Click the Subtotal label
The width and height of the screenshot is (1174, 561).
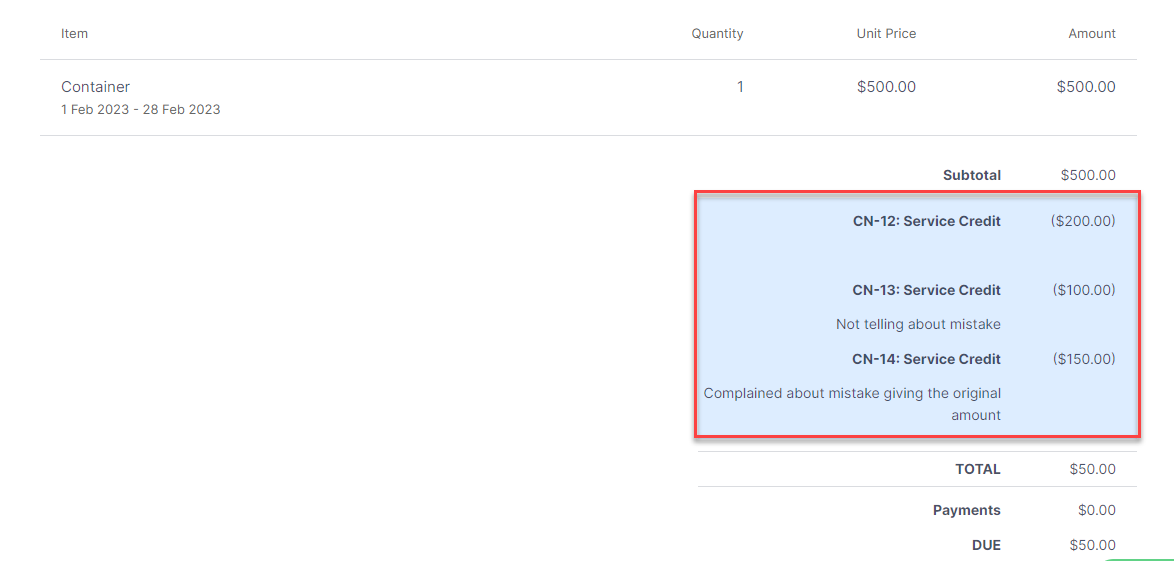[972, 175]
